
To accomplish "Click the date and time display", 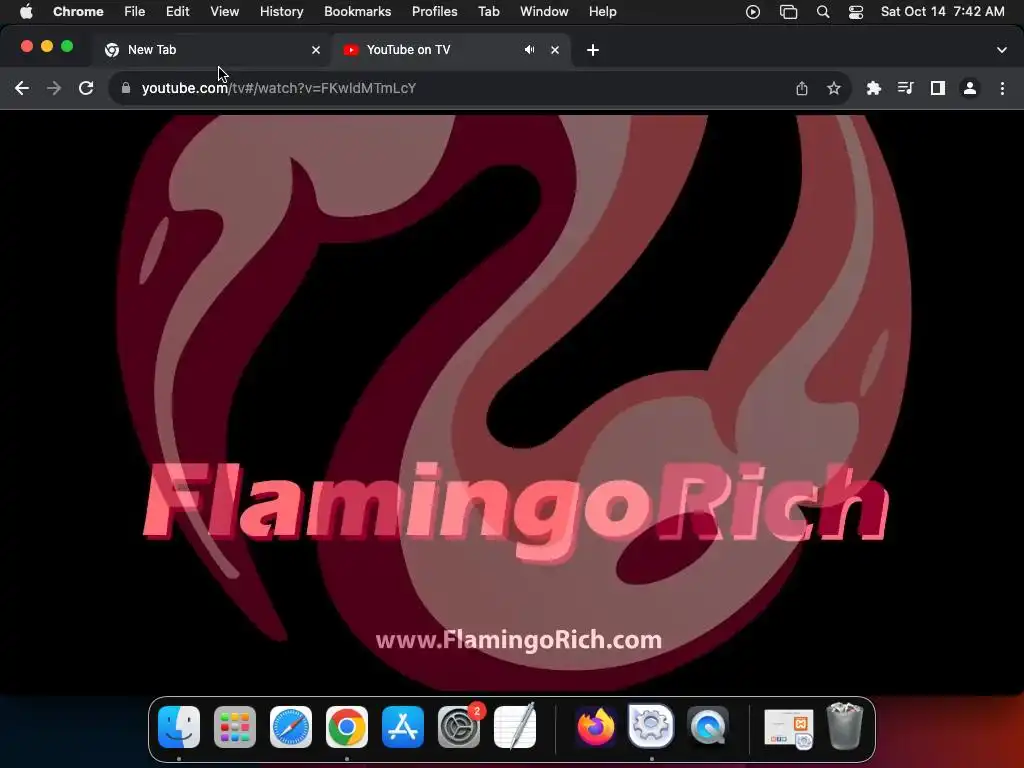I will point(942,12).
